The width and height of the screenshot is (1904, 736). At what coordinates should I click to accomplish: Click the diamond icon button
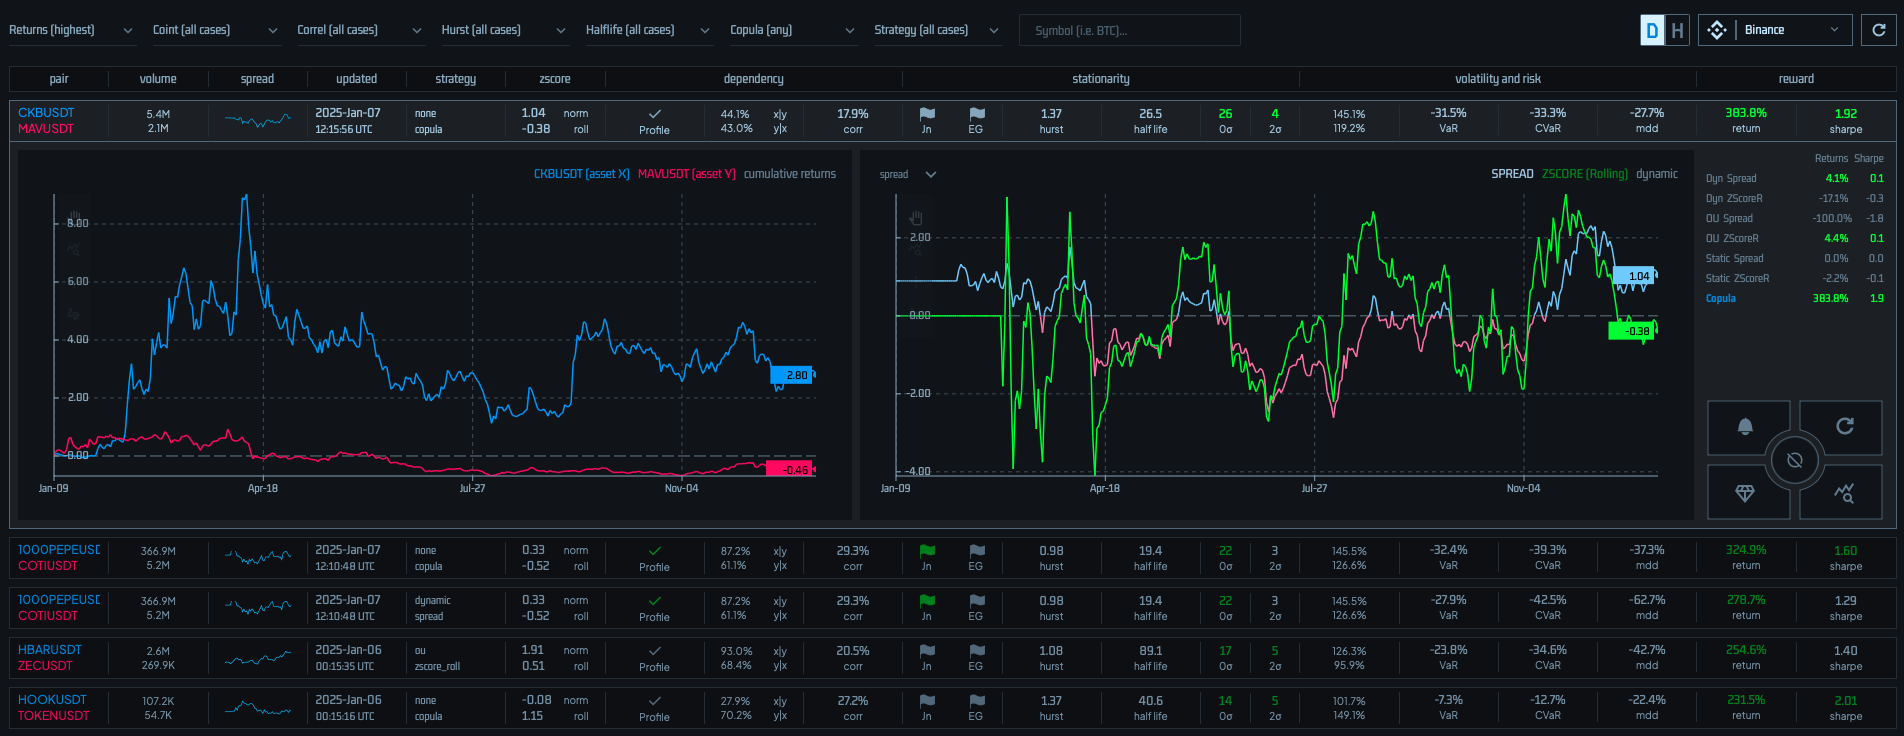point(1745,493)
